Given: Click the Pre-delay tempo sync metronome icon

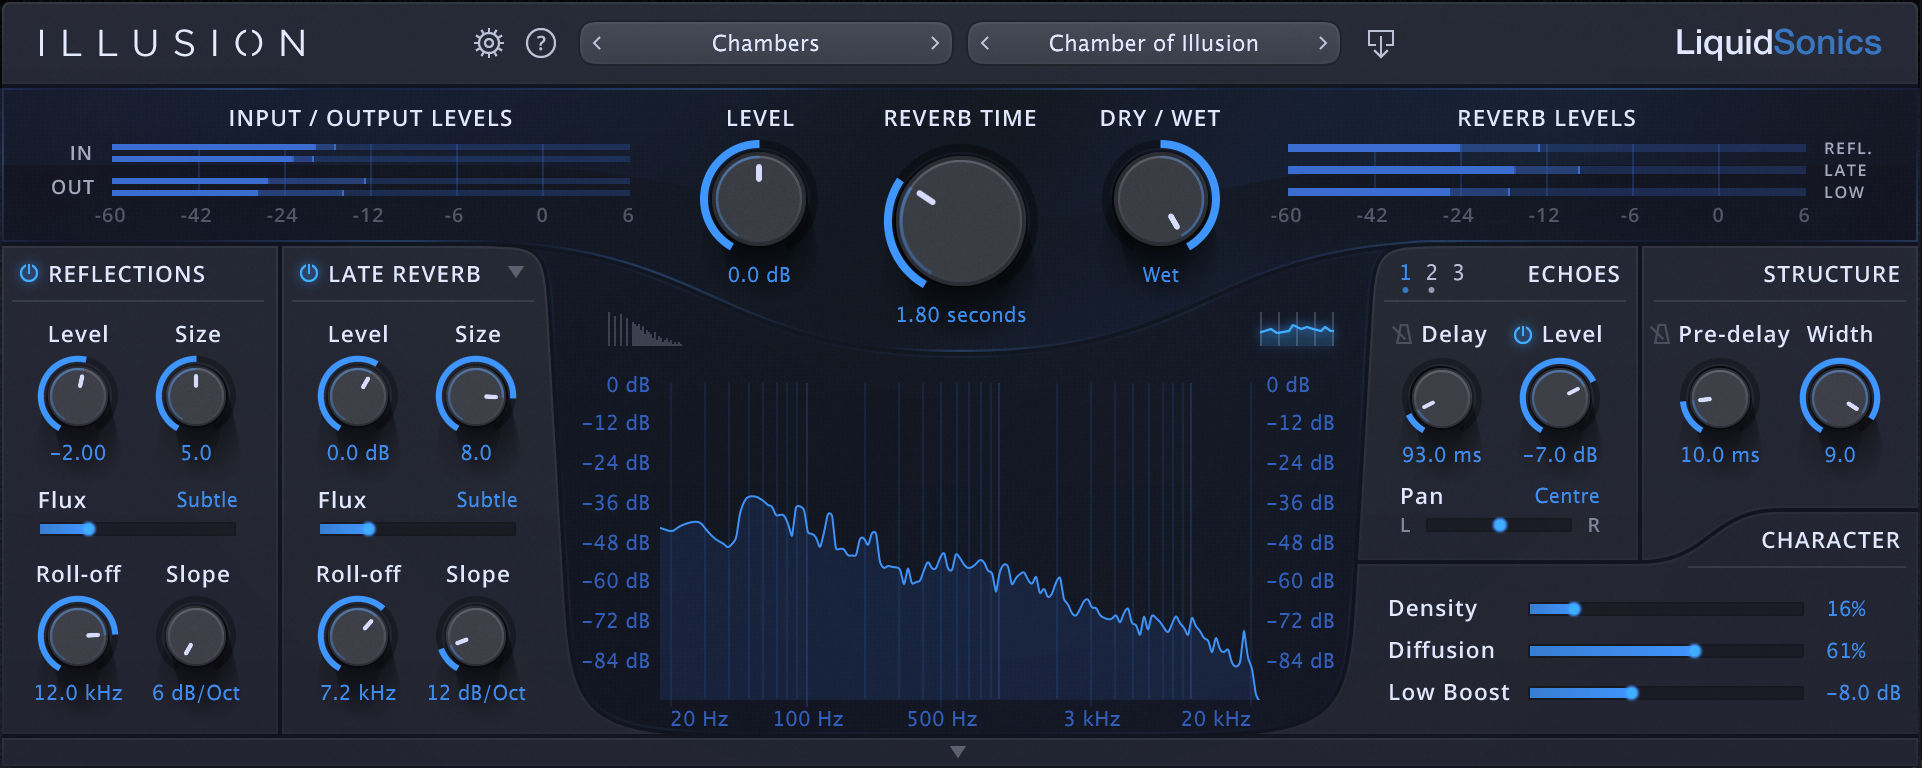Looking at the screenshot, I should 1660,334.
